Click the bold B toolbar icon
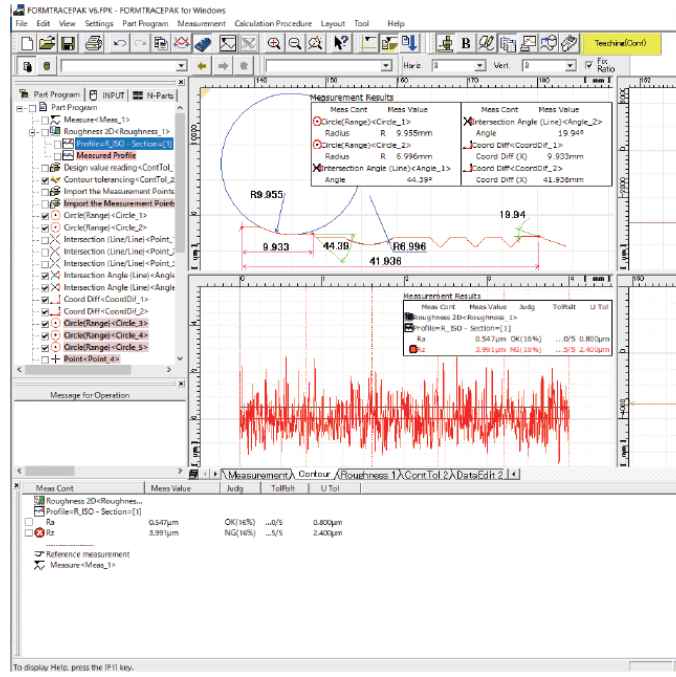 click(465, 43)
